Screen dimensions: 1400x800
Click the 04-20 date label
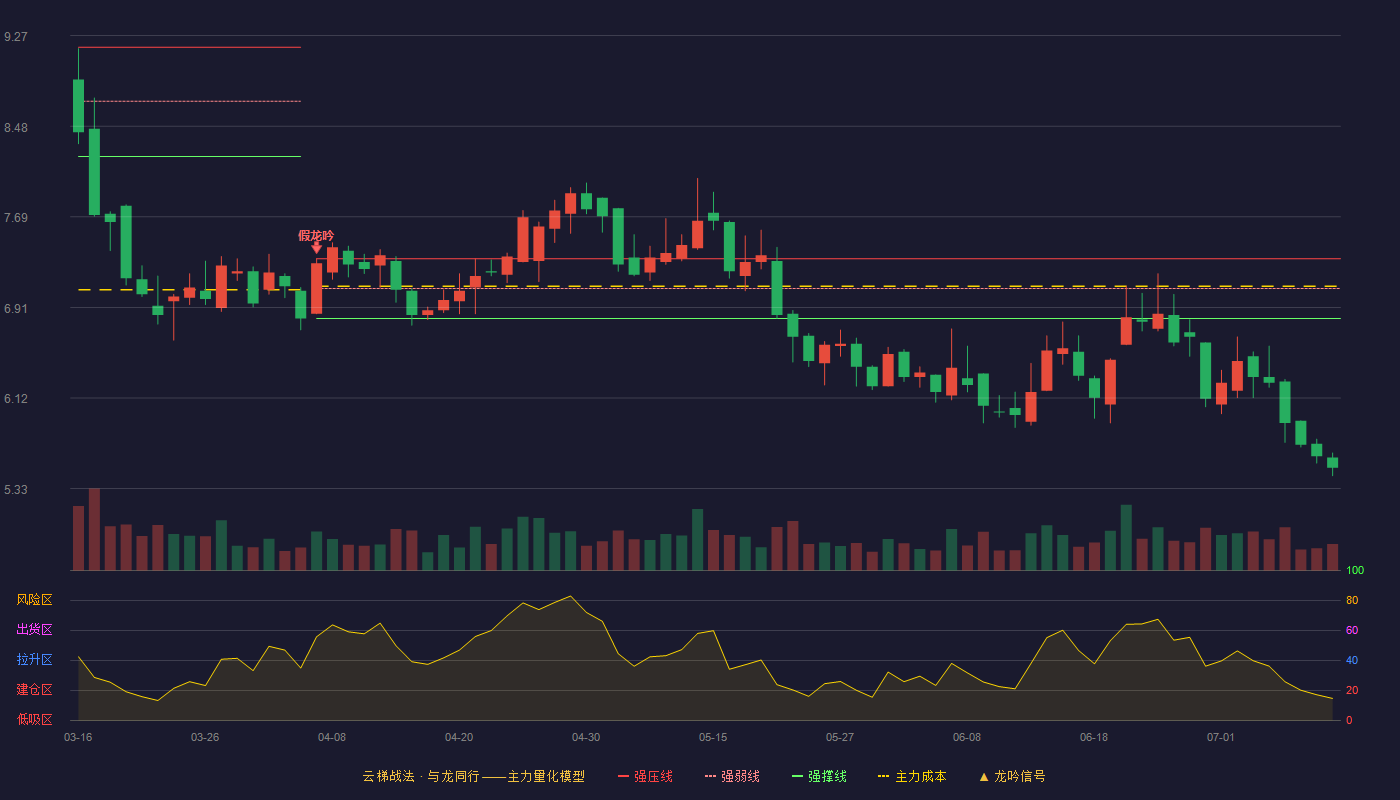(459, 737)
